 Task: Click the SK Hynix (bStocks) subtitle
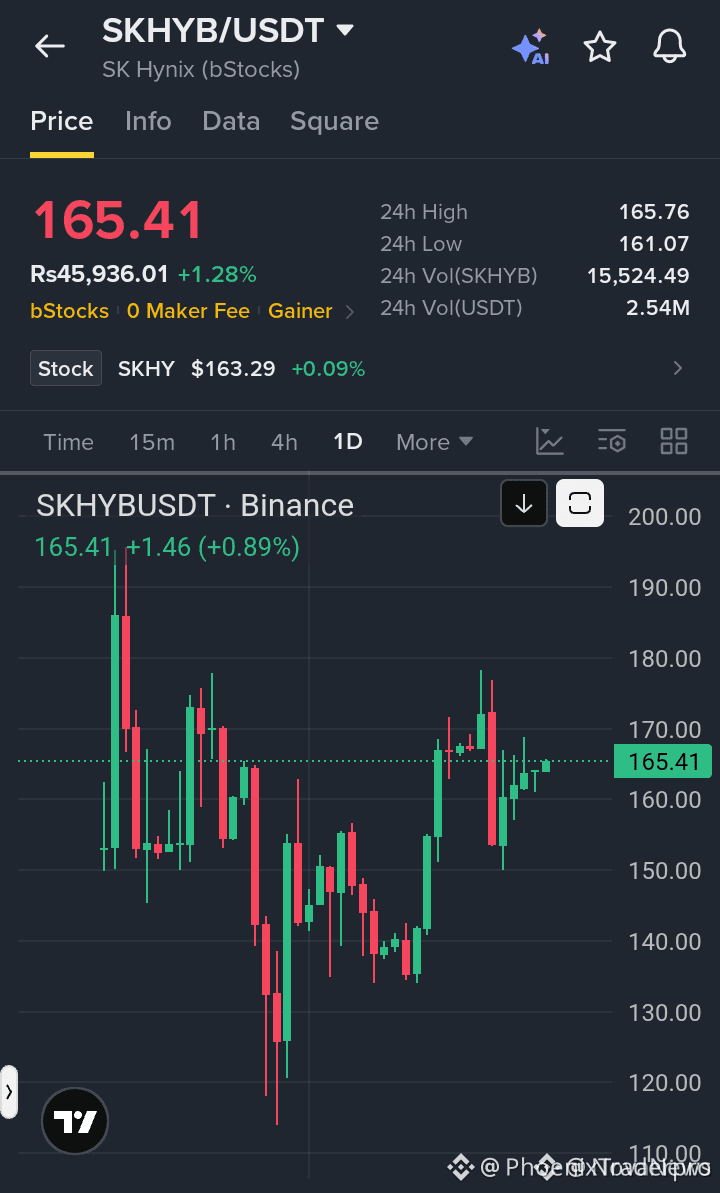click(x=201, y=70)
